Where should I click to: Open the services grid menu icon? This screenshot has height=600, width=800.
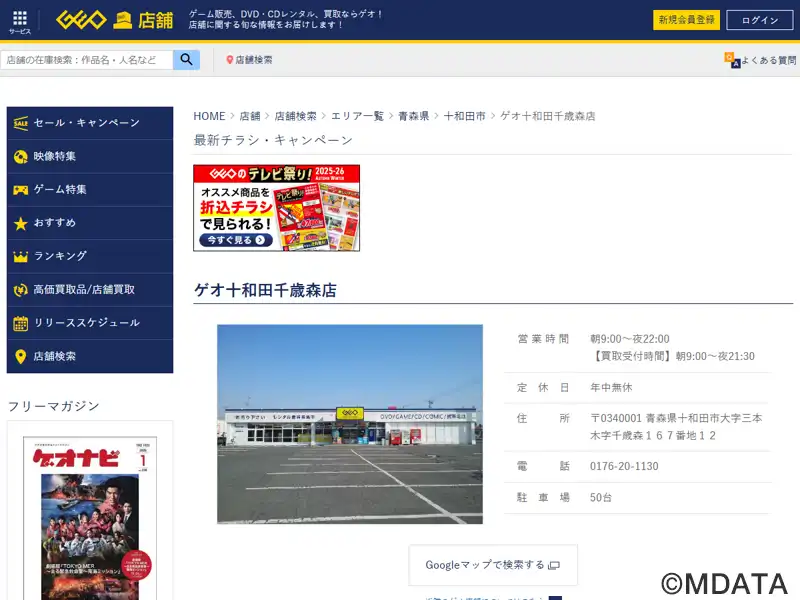[x=20, y=20]
